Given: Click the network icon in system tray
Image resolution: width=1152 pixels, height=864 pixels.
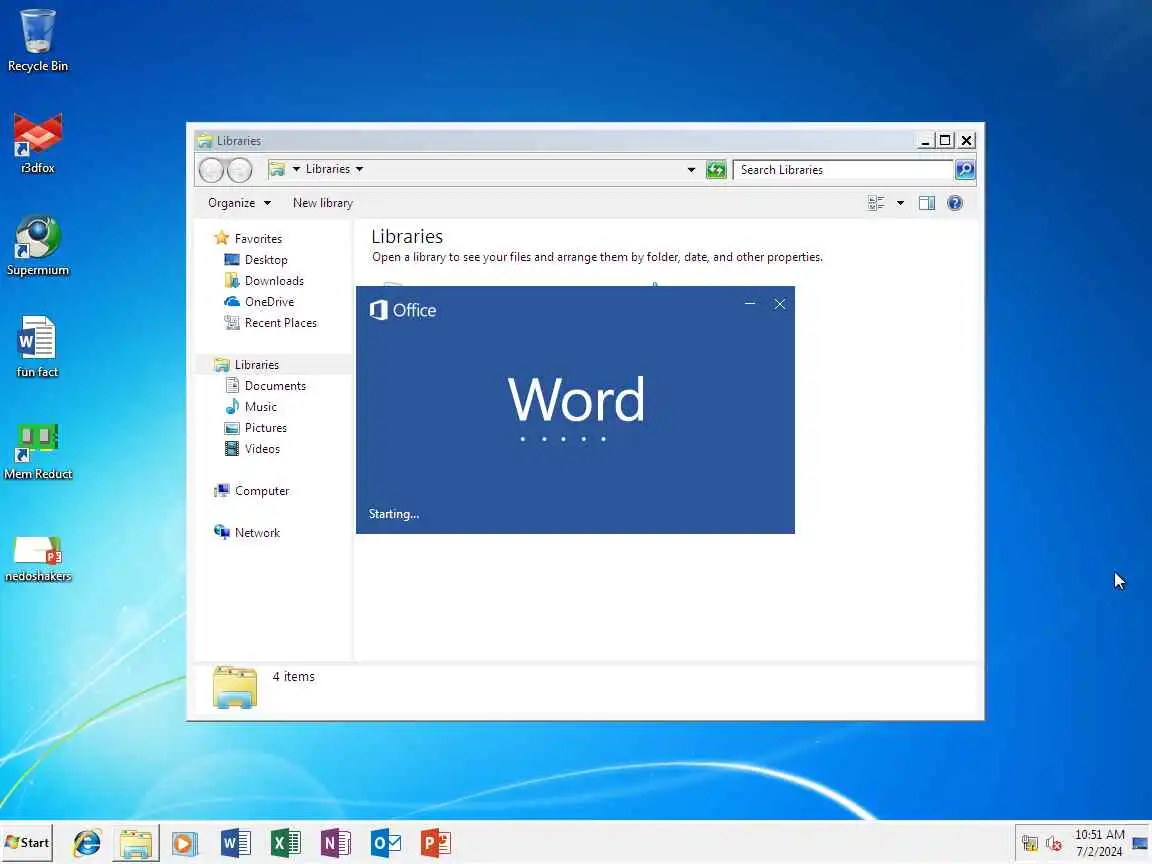Looking at the screenshot, I should [x=1030, y=843].
